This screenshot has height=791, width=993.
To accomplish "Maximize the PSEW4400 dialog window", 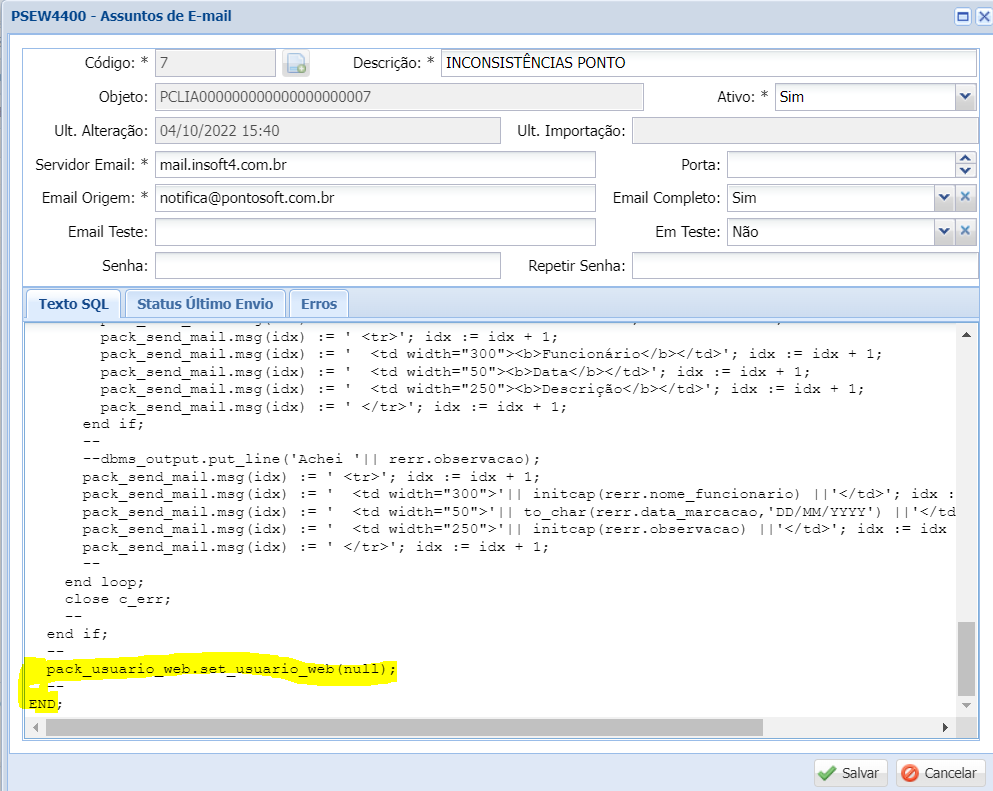I will 963,16.
